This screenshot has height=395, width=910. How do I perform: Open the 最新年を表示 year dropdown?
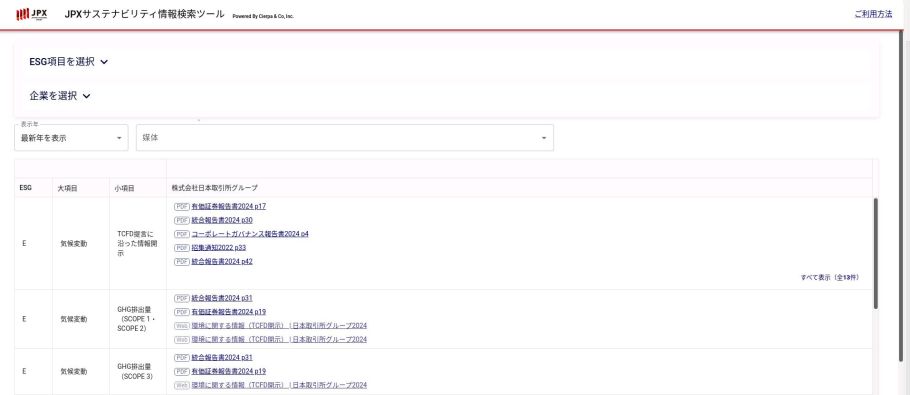point(71,138)
